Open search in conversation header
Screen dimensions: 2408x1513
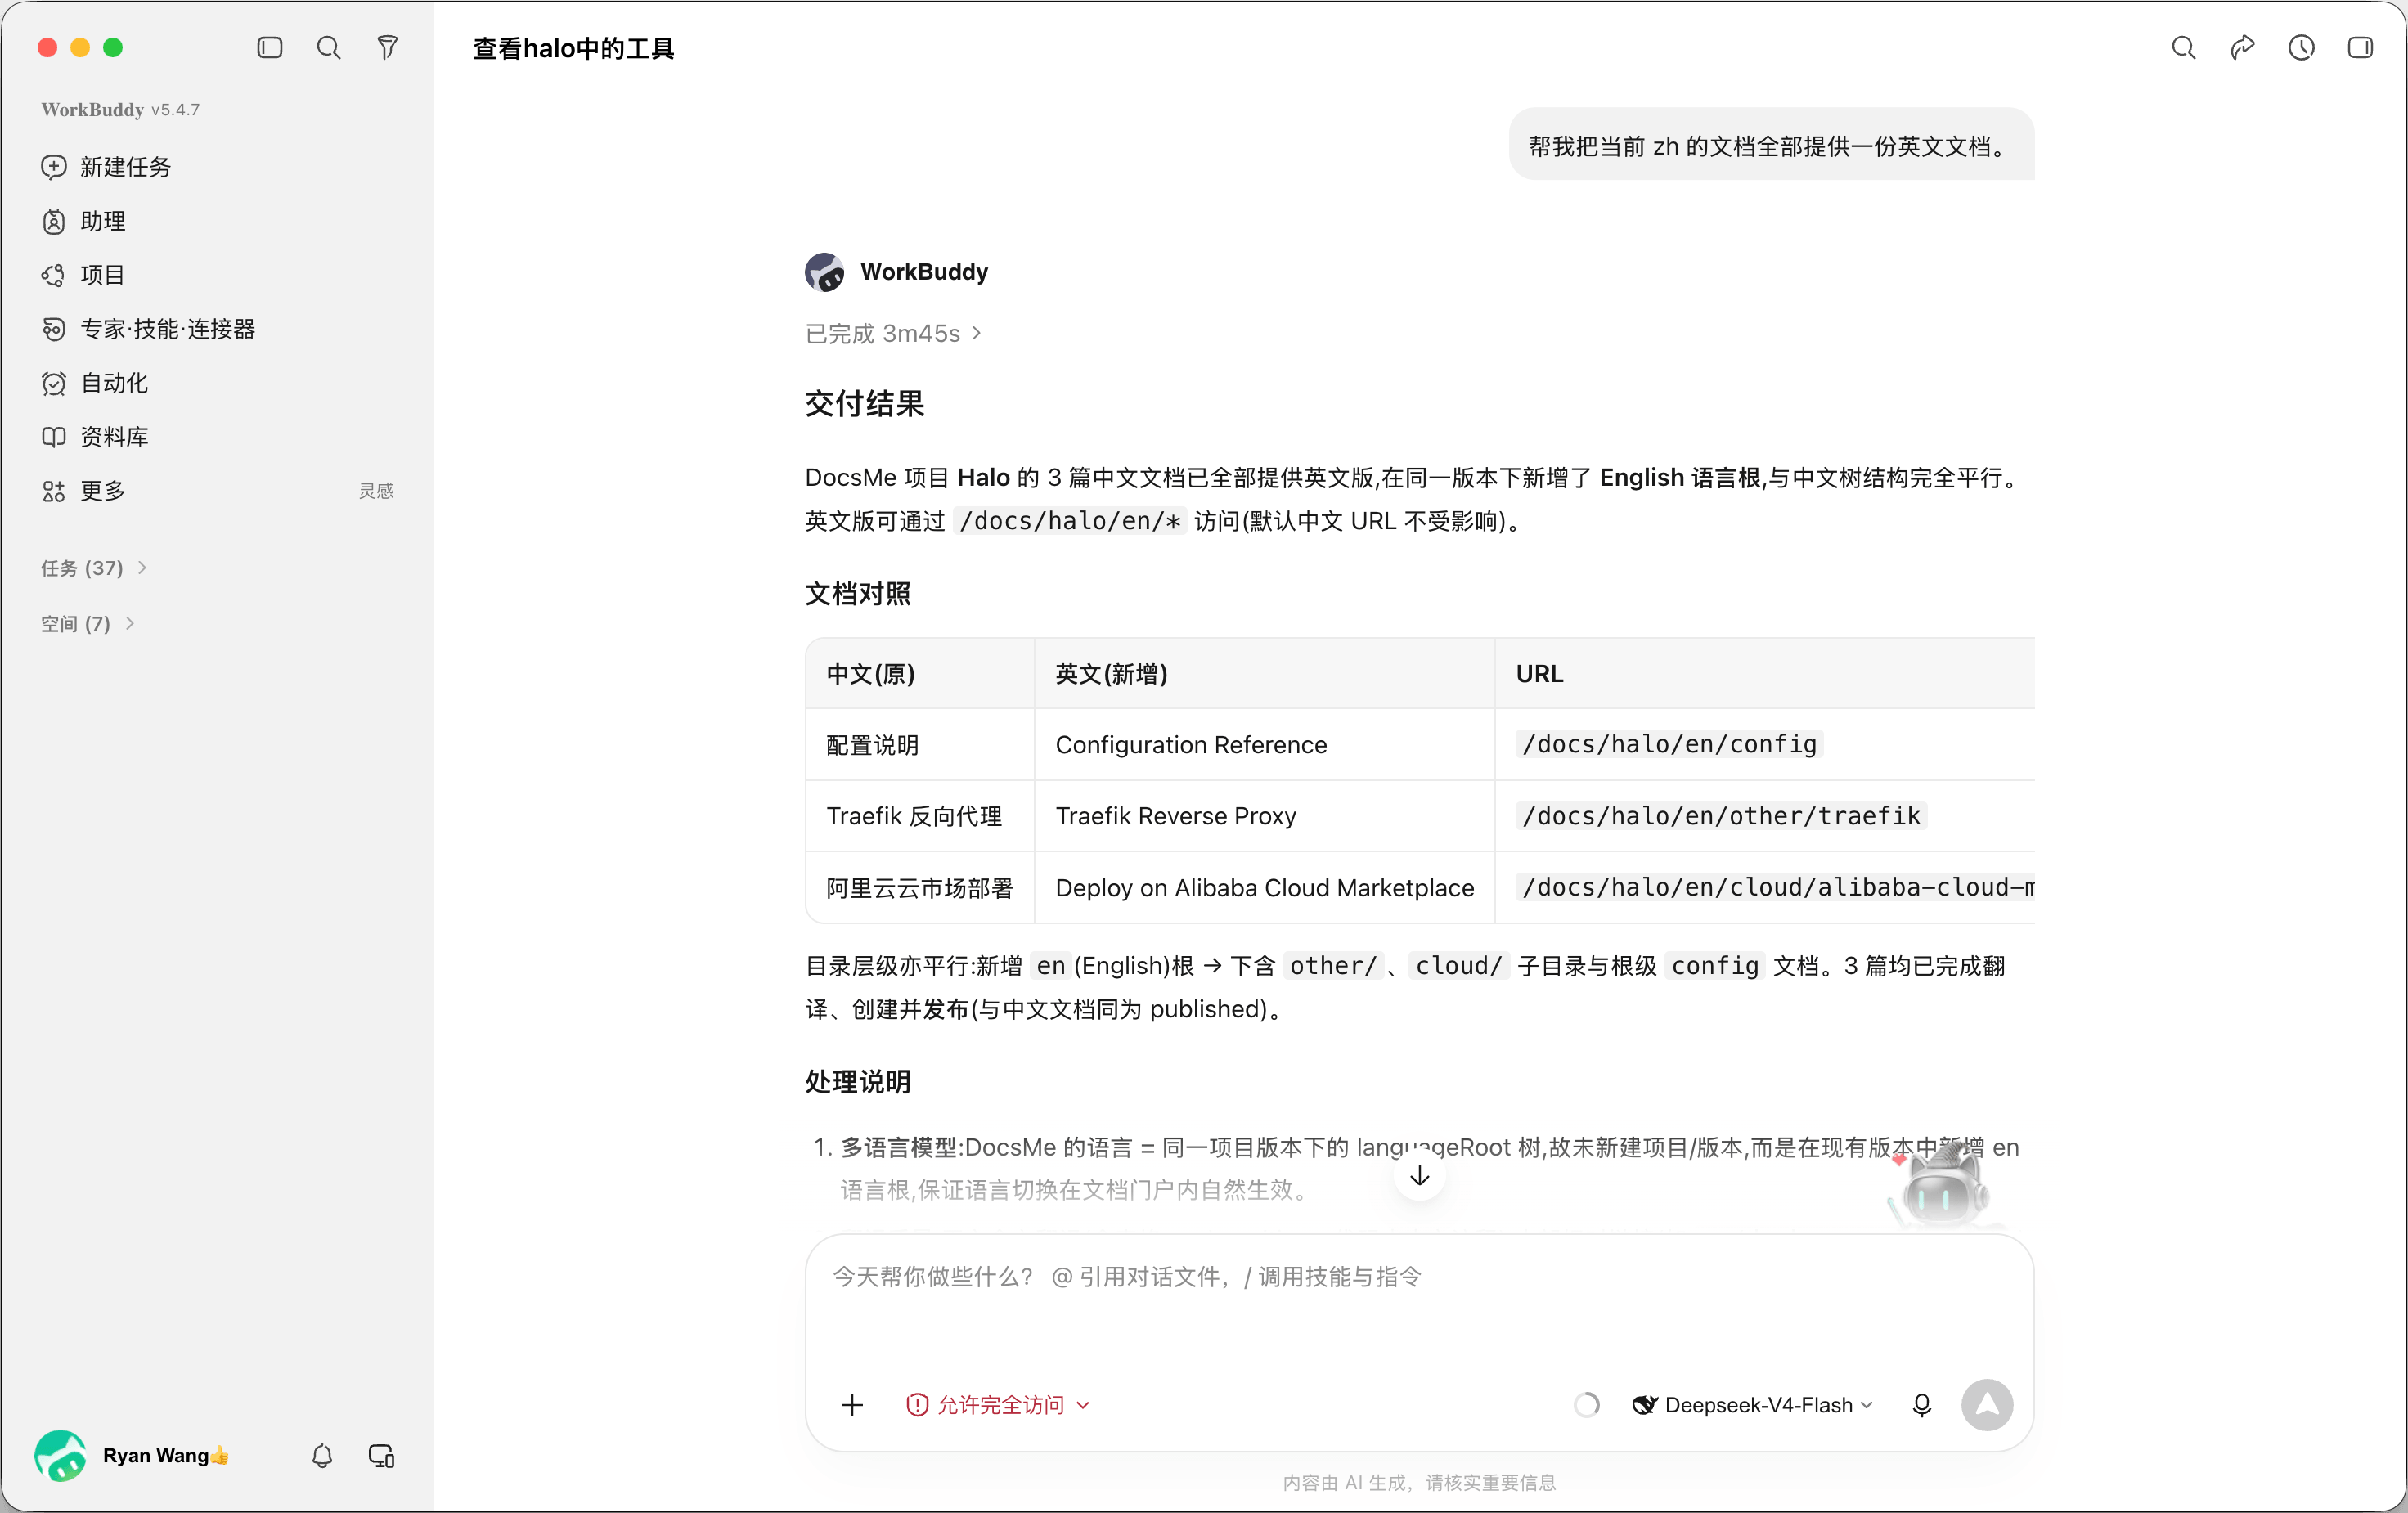pyautogui.click(x=2183, y=48)
